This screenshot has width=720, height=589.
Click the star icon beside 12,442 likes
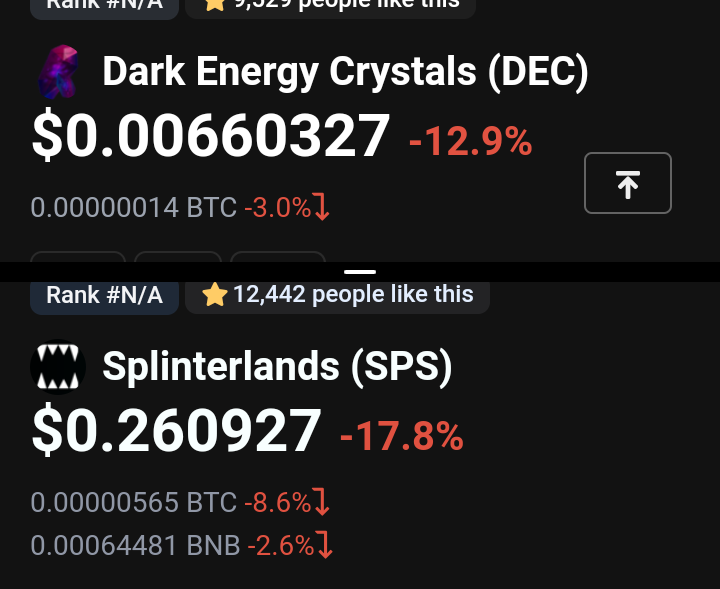(x=214, y=294)
